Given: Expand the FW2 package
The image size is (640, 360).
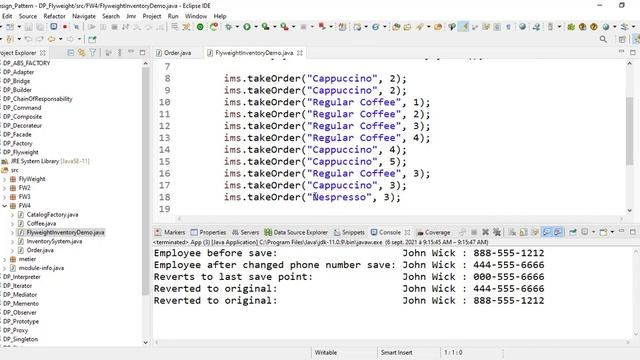Looking at the screenshot, I should [5, 188].
